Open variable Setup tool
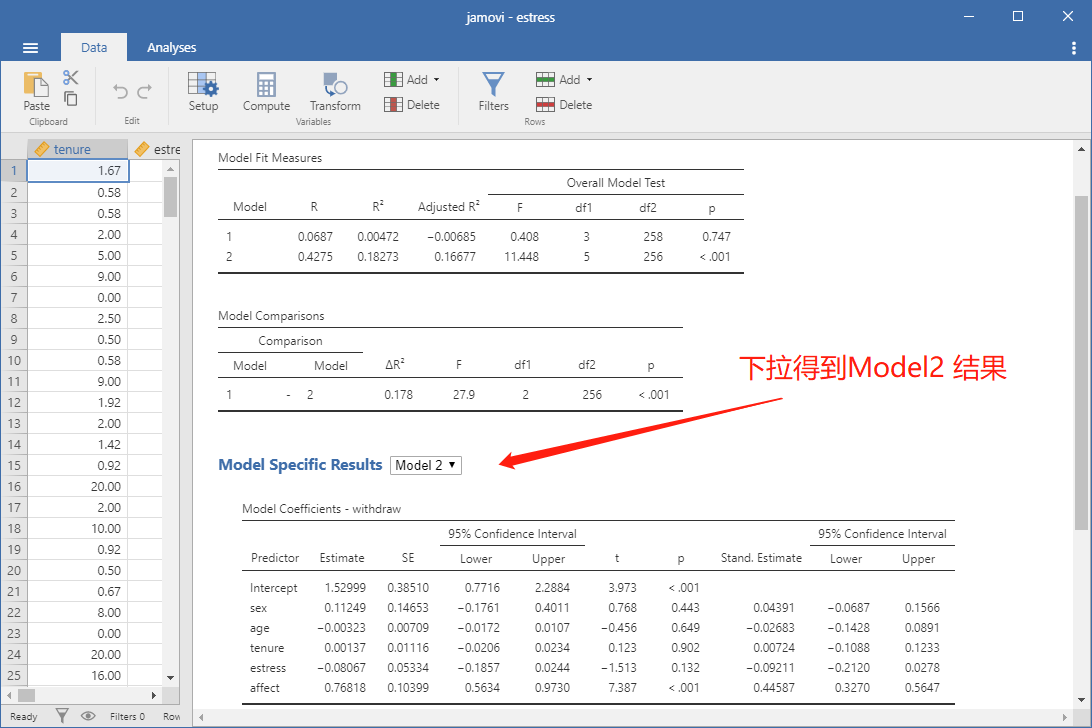The image size is (1092, 728). click(x=203, y=91)
